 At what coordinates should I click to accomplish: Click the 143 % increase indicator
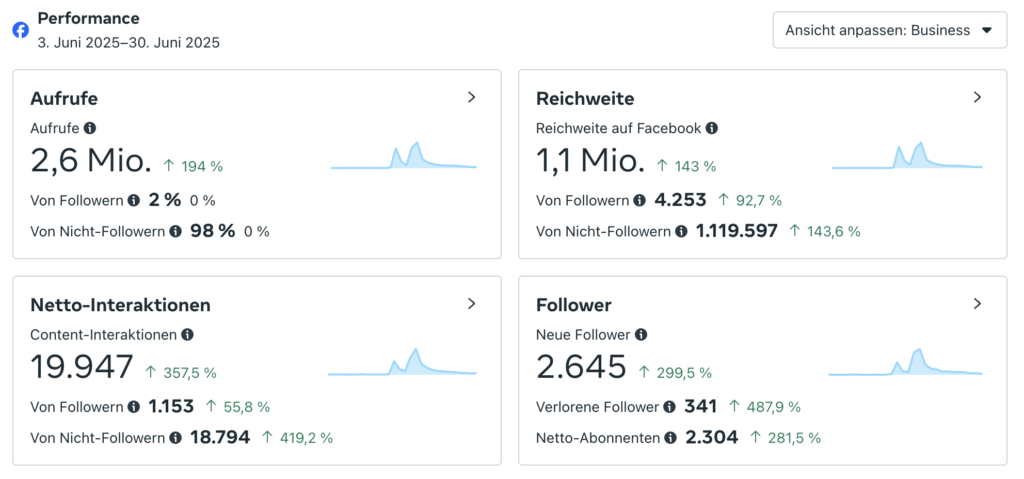(686, 166)
